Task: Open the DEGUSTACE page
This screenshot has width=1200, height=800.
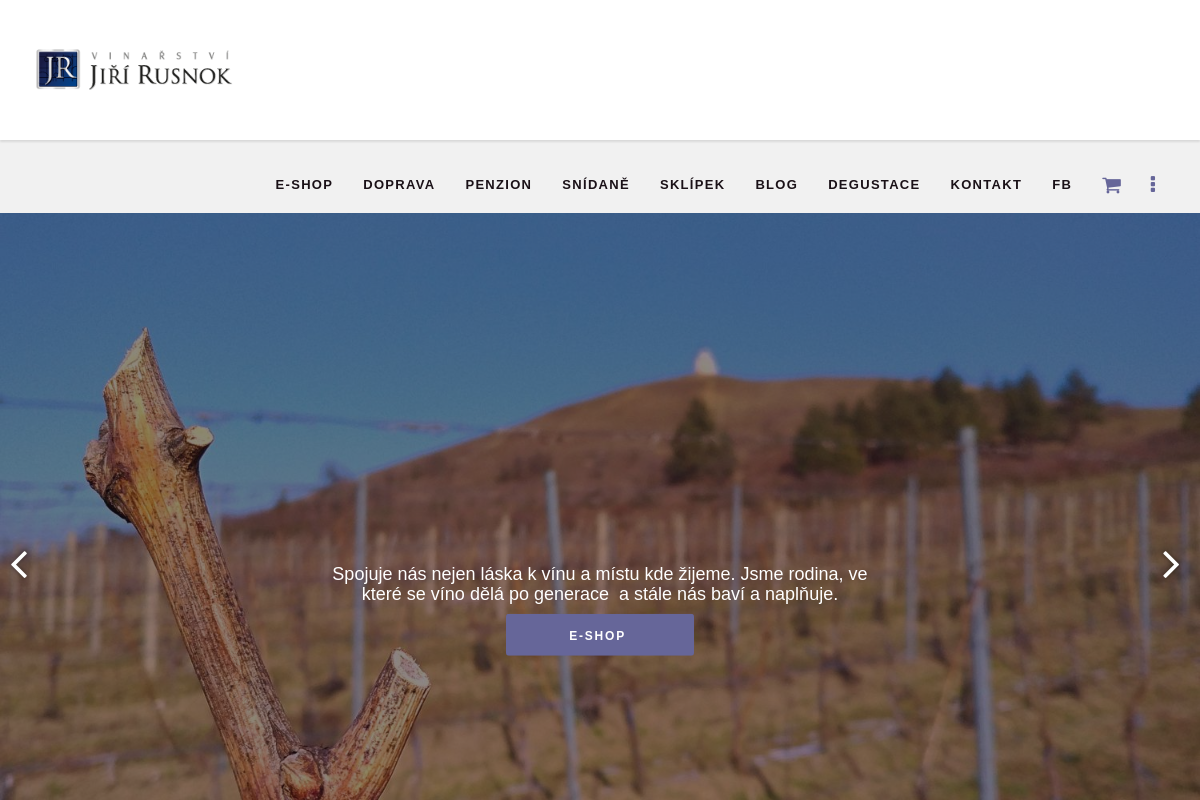Action: 874,185
